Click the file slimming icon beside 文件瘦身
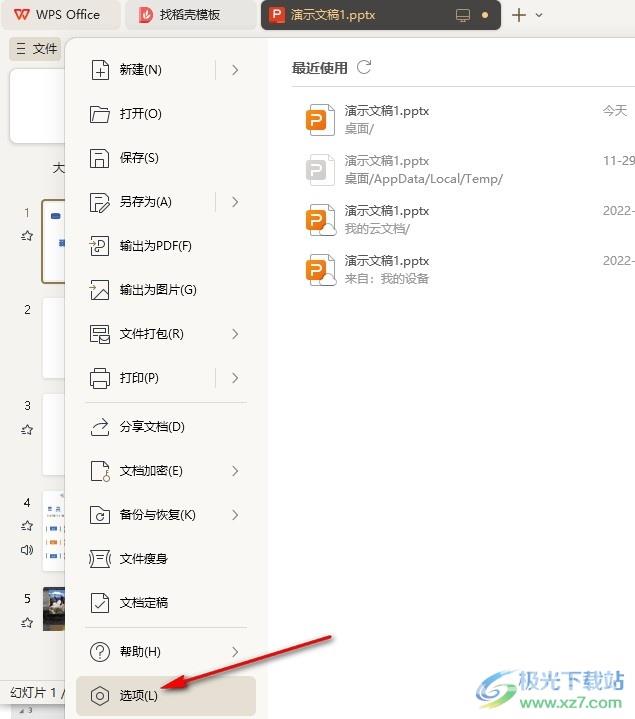This screenshot has width=635, height=719. pos(99,559)
